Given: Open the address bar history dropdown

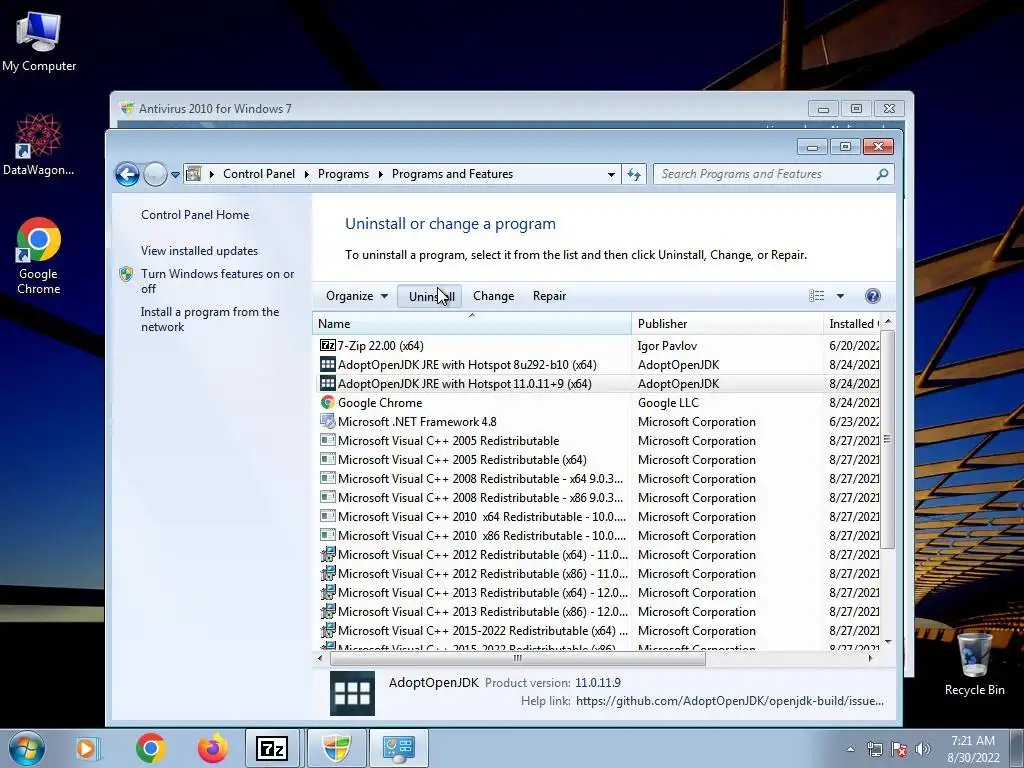Looking at the screenshot, I should (611, 174).
